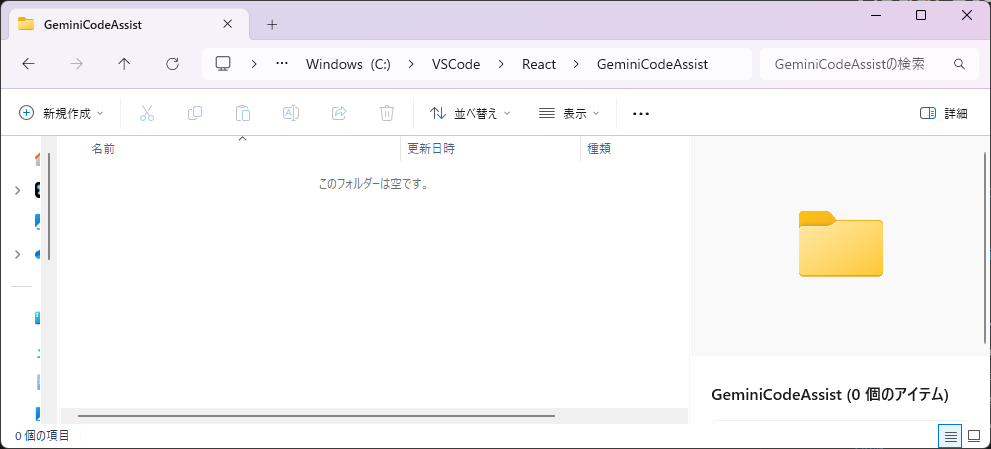Click the navigation pane vertical scrollbar
991x449 pixels.
[x=49, y=206]
